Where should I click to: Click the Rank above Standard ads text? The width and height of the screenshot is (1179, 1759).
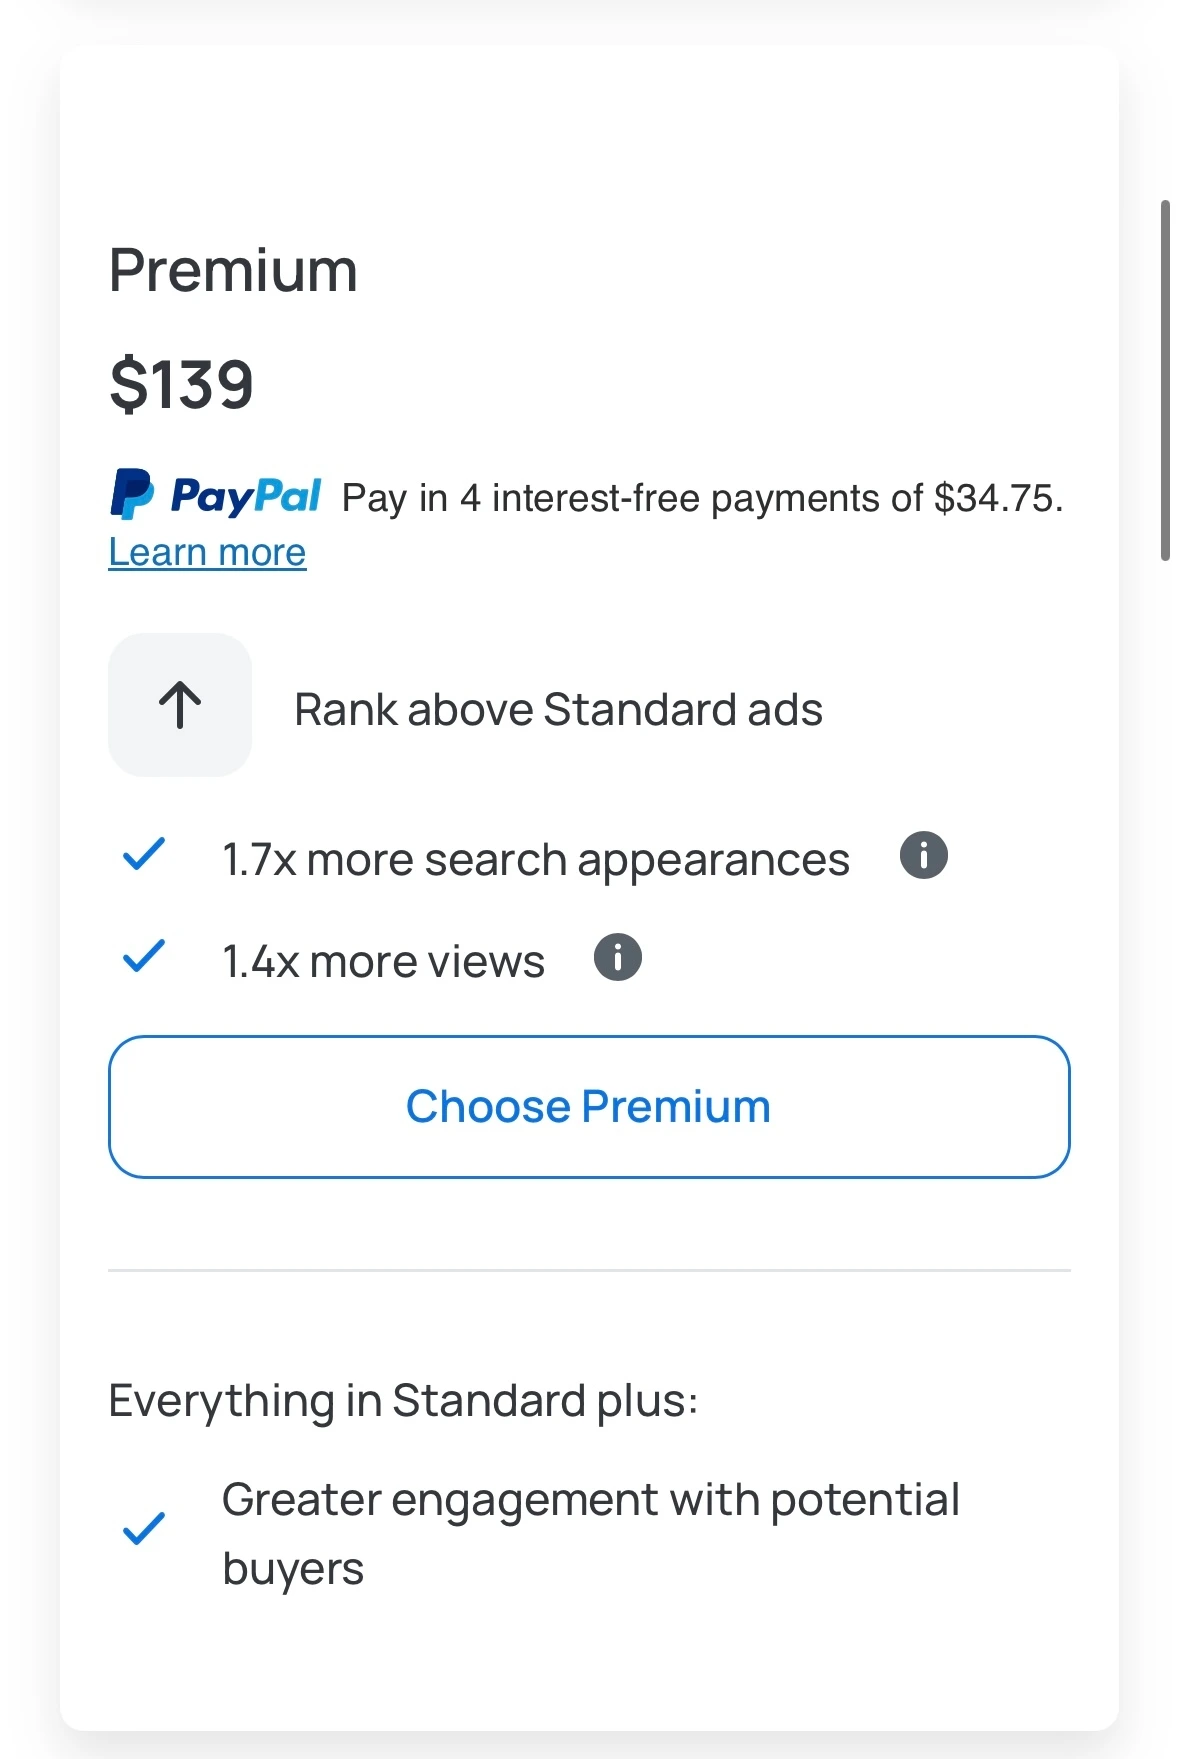click(x=558, y=710)
